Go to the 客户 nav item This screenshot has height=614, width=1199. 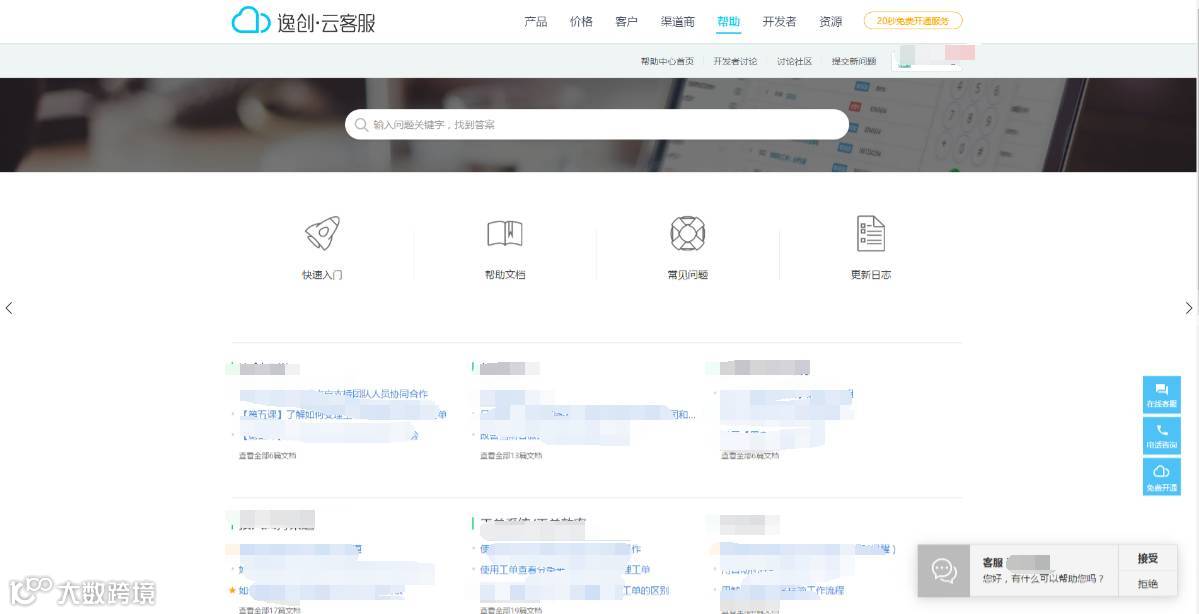pos(626,22)
